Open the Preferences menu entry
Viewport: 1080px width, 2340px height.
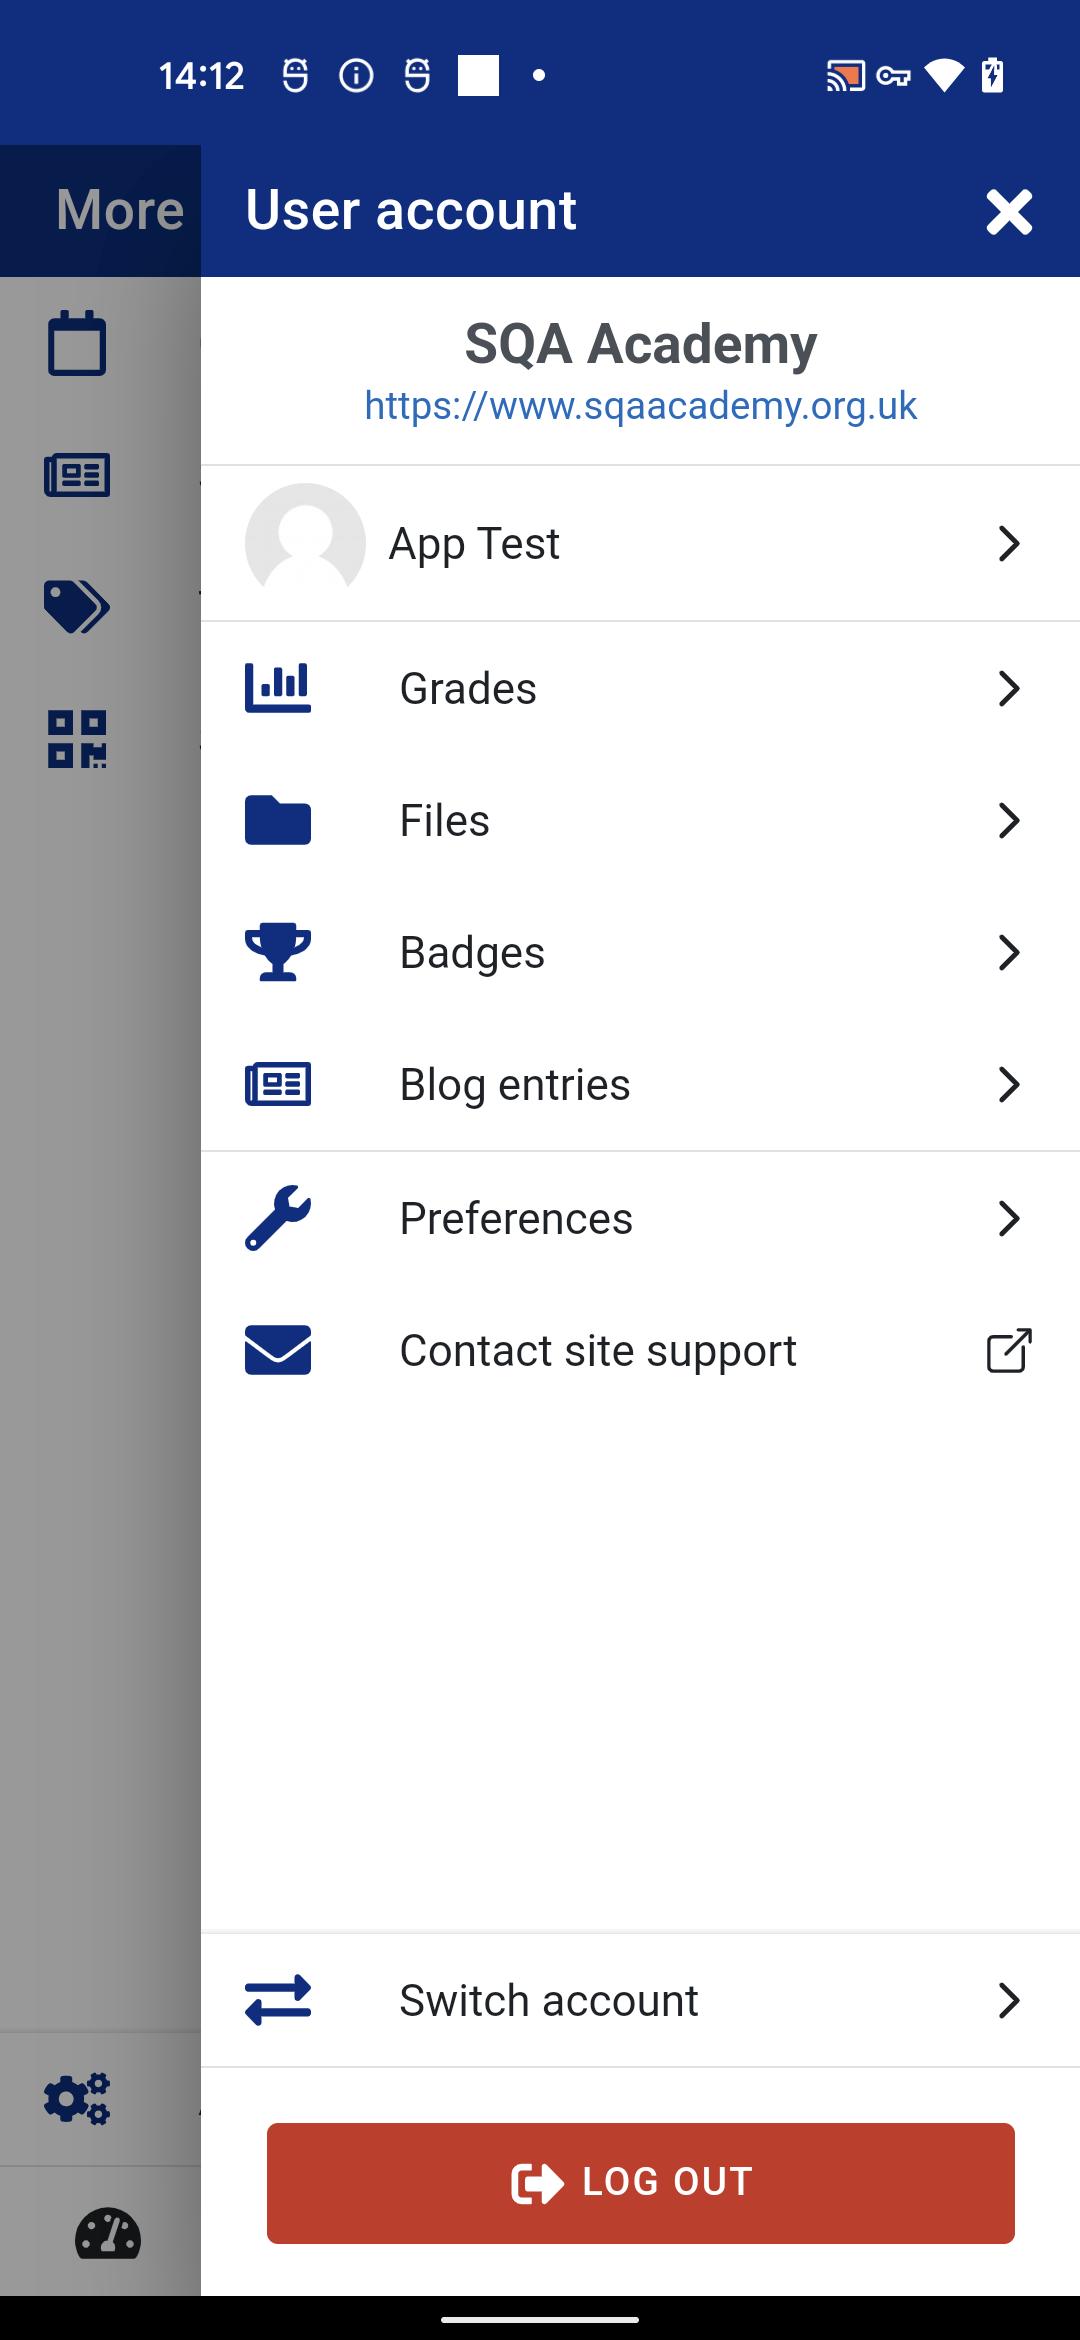640,1218
